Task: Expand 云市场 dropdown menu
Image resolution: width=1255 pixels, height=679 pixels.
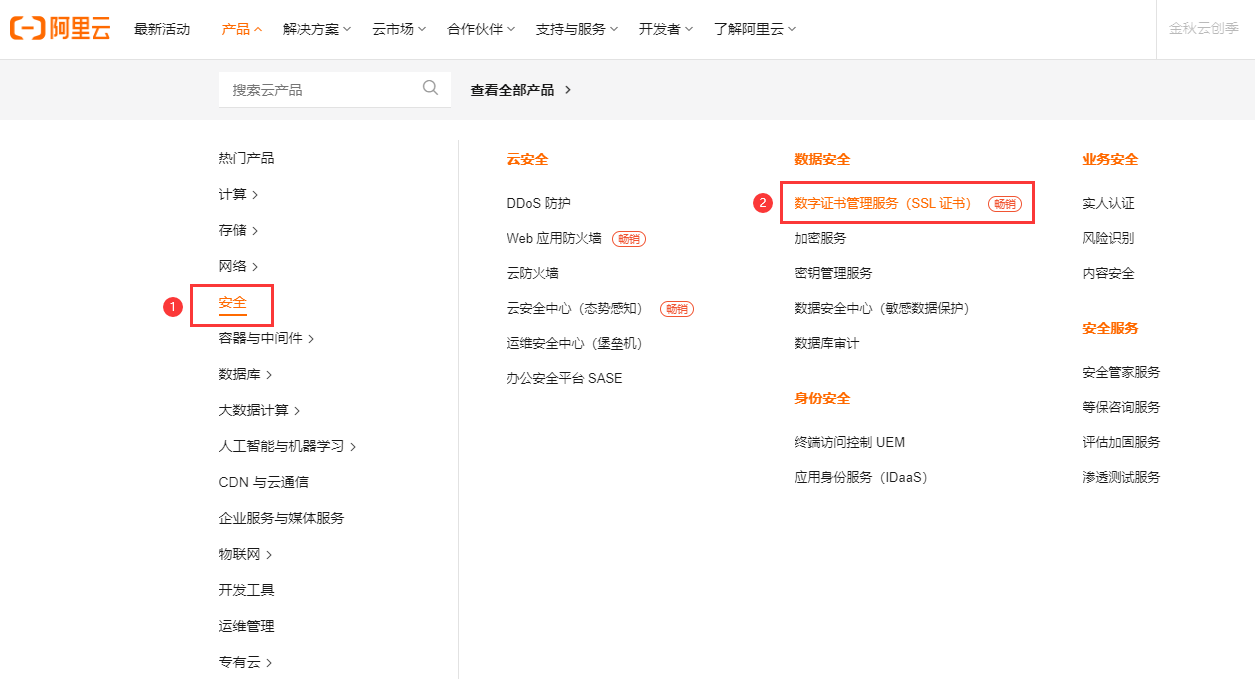Action: coord(399,29)
